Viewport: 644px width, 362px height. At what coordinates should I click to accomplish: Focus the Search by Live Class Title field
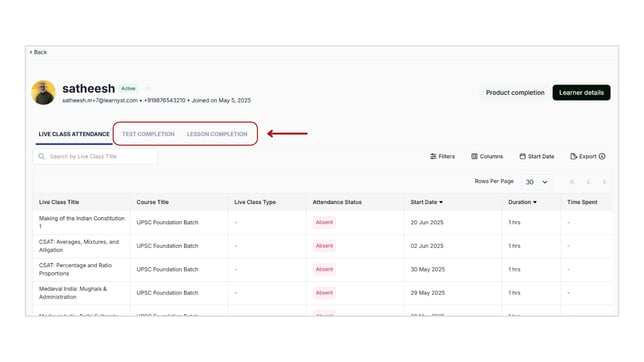[x=95, y=156]
